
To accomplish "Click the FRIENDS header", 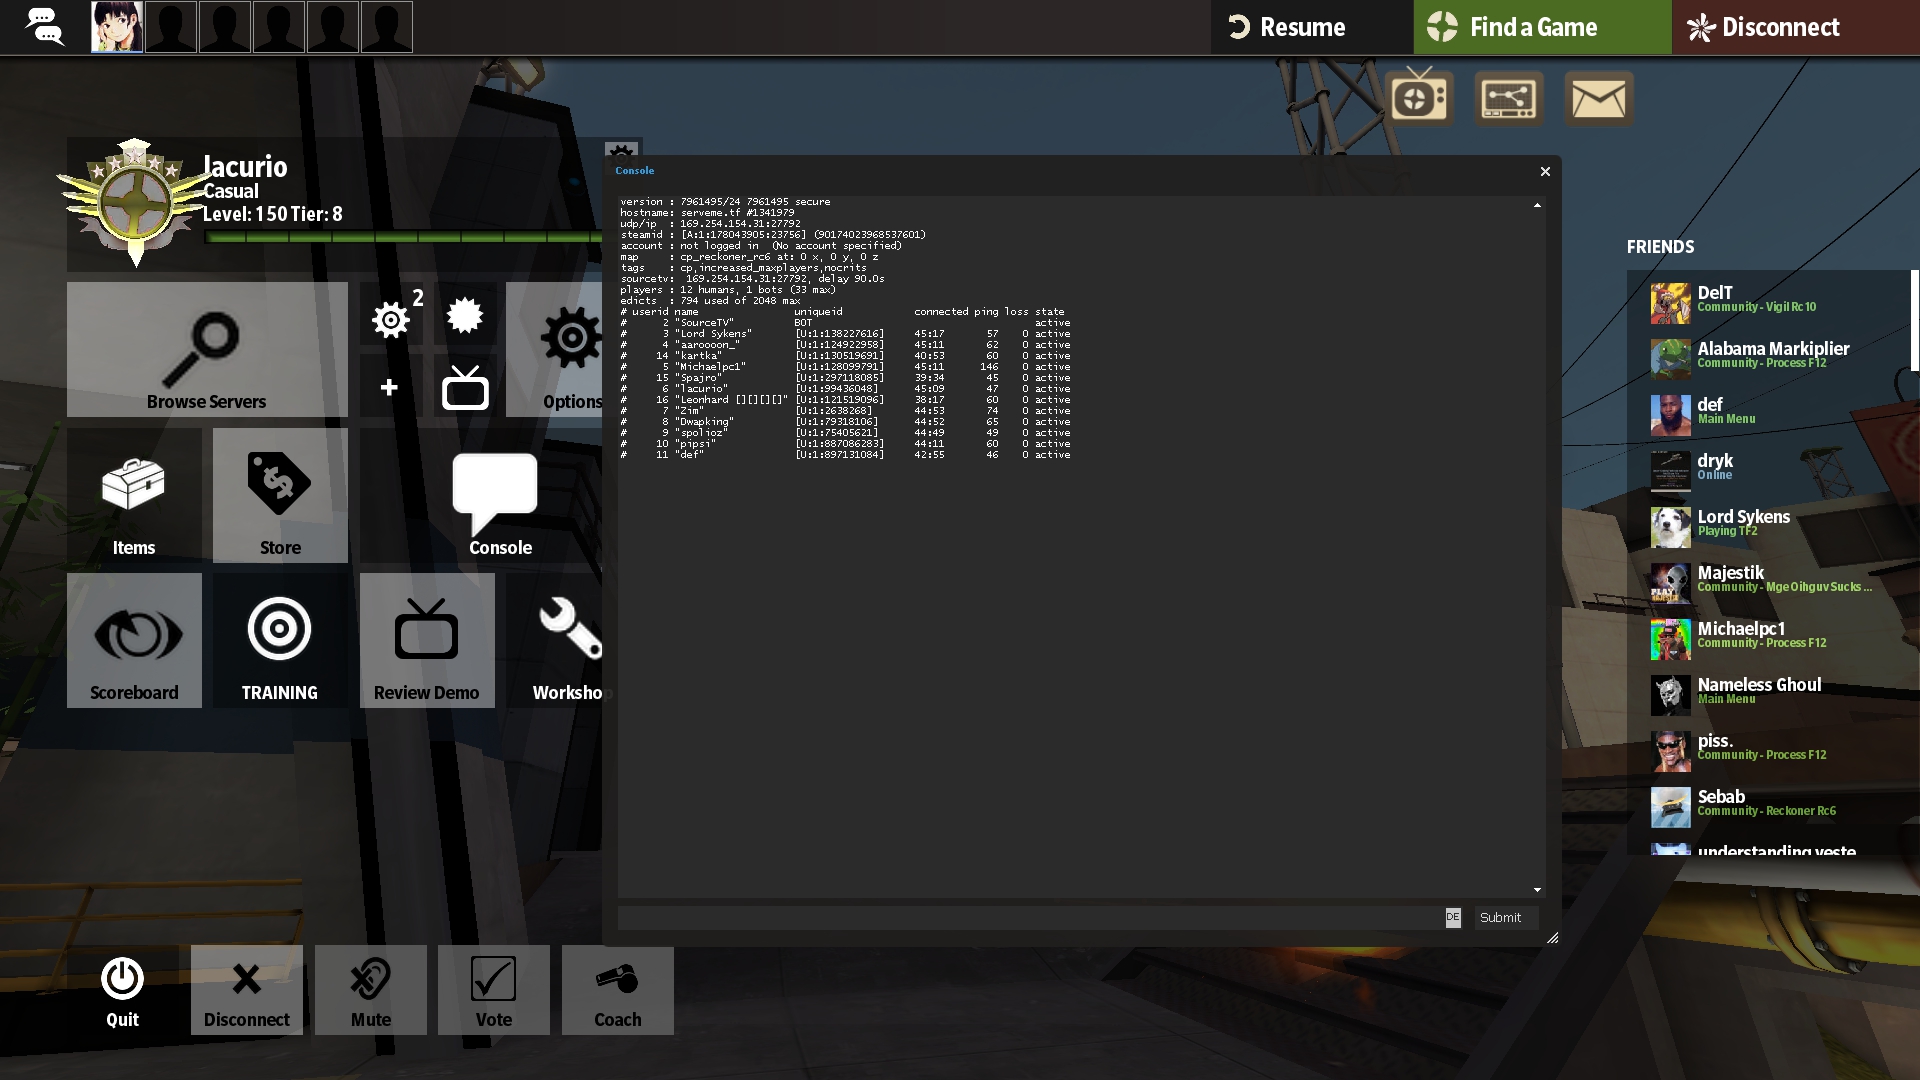I will pos(1660,247).
